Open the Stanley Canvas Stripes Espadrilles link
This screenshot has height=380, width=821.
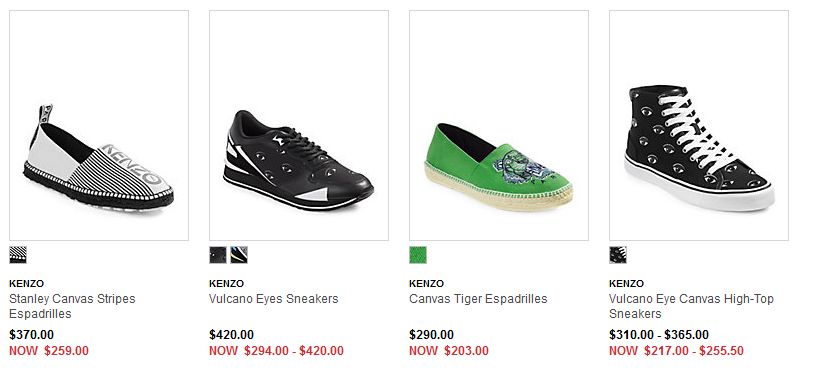tap(72, 306)
